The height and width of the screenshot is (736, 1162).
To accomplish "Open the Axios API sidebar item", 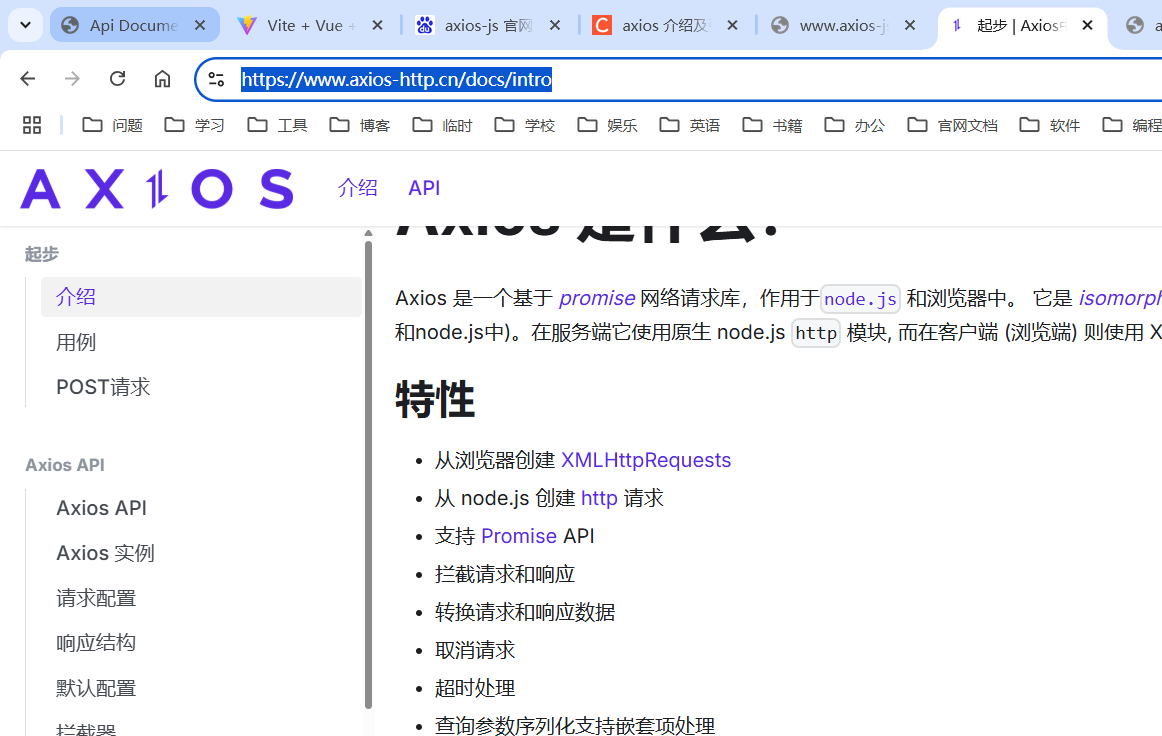I will (x=102, y=508).
